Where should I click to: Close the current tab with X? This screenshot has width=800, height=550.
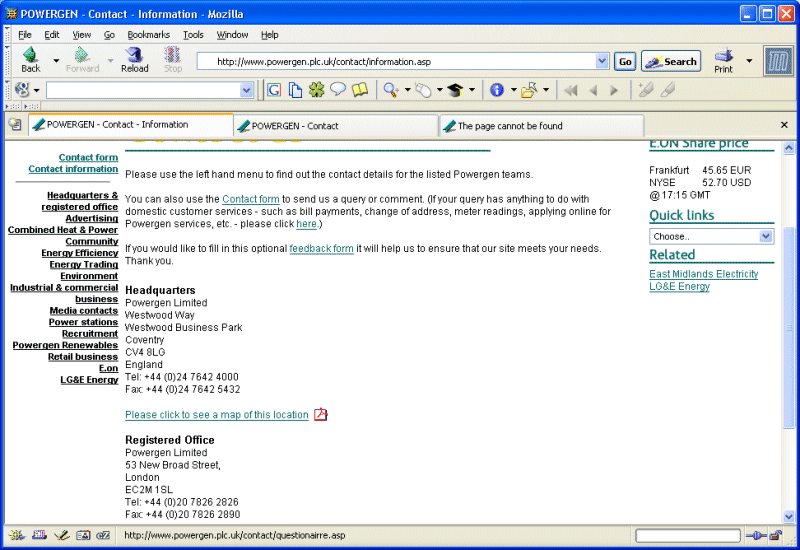tap(784, 124)
